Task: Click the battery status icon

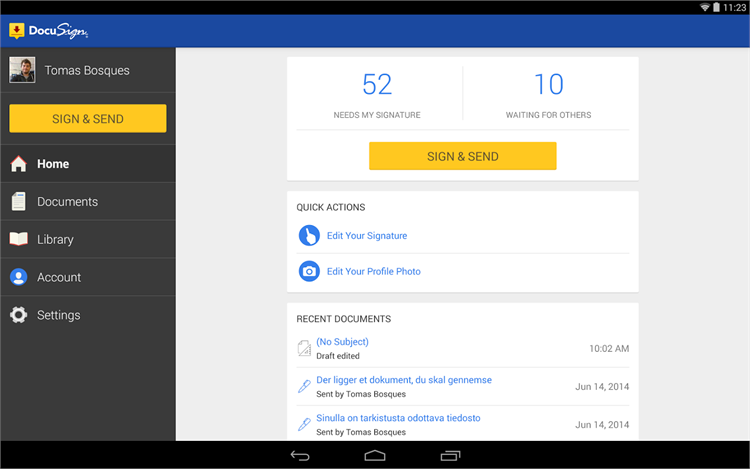Action: click(716, 7)
